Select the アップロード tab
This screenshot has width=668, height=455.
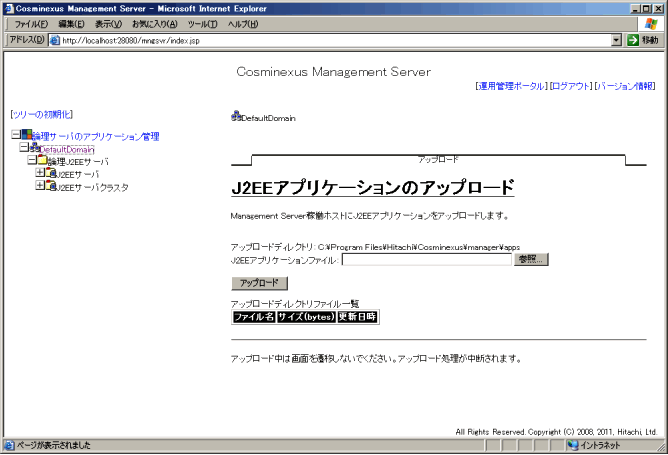click(x=438, y=160)
